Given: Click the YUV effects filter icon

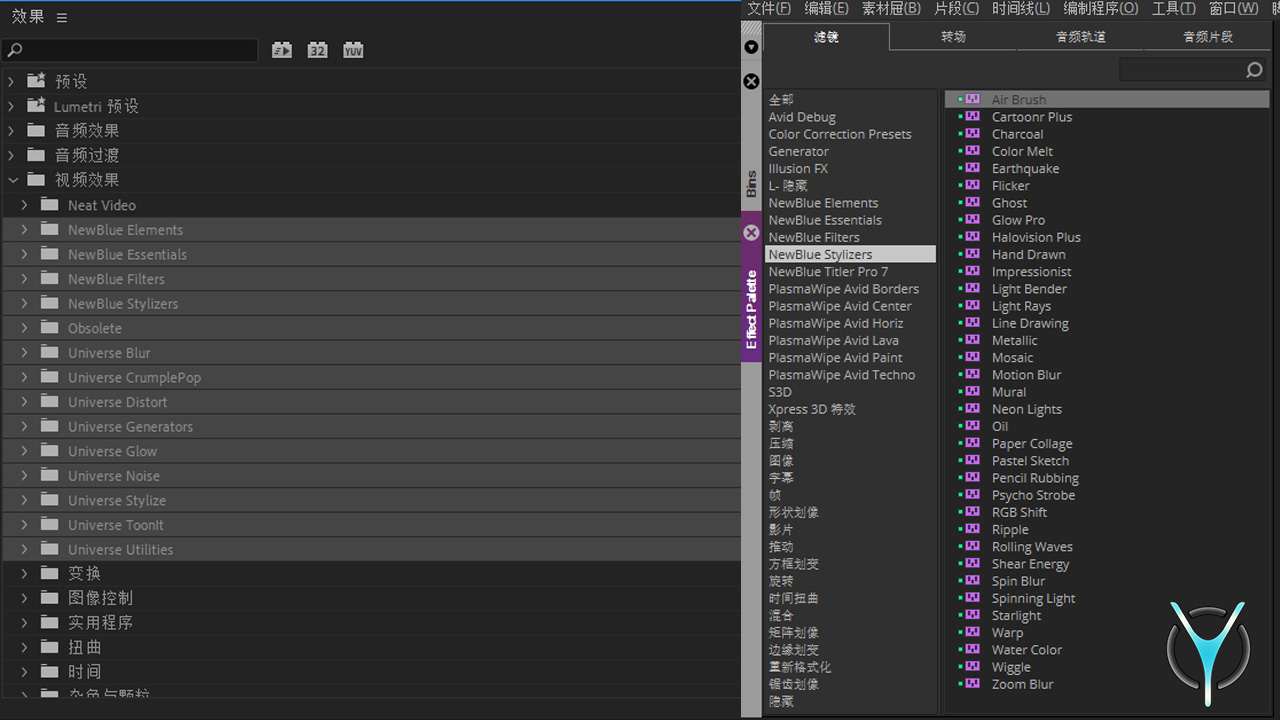Looking at the screenshot, I should 353,49.
